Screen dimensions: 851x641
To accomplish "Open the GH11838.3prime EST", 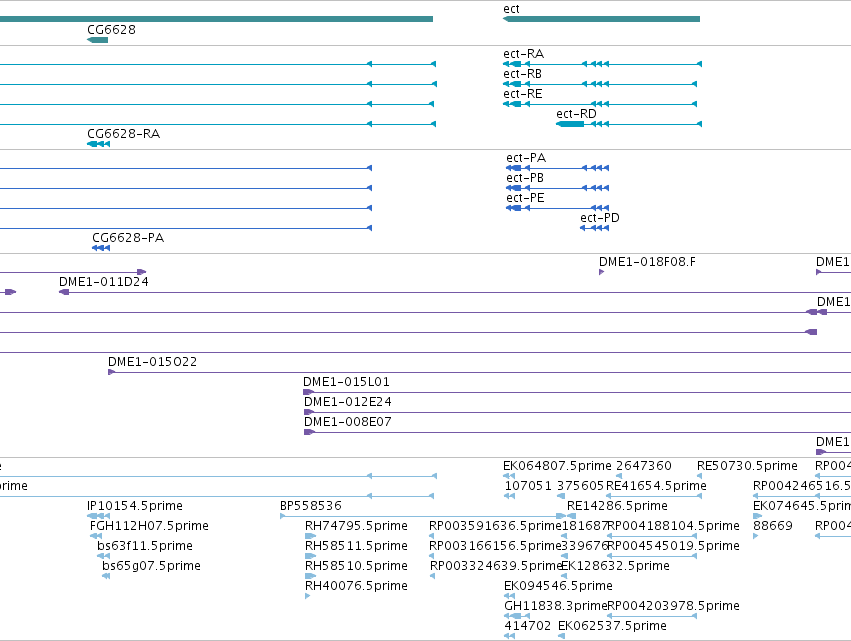I will [556, 606].
